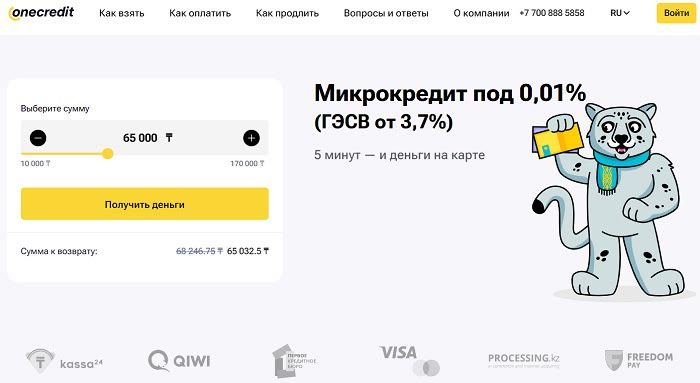
Task: Click the Получить деньги button
Action: [145, 204]
